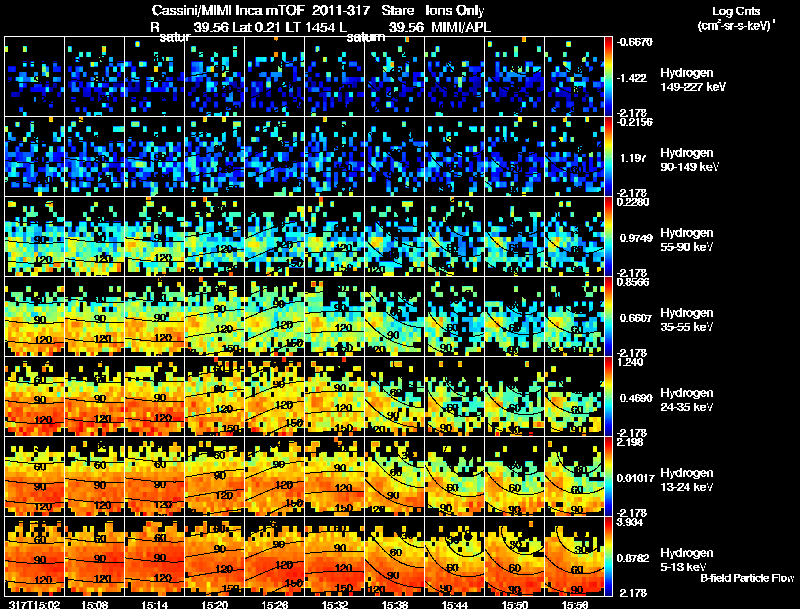Click the 'Hydrogen 149-227 keV' row label
Image resolution: width=800 pixels, height=609 pixels.
[692, 80]
